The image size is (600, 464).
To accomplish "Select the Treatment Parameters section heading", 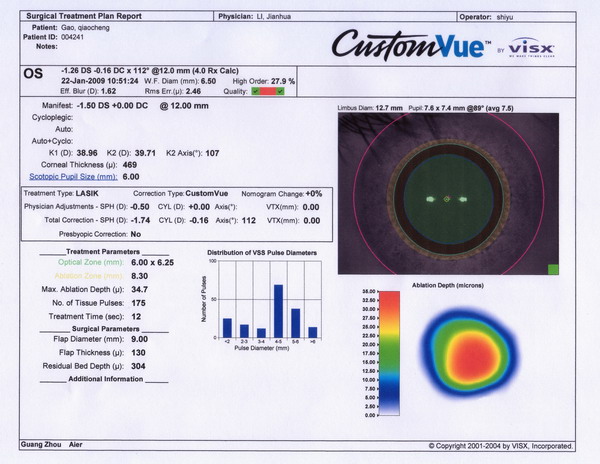I will (102, 251).
